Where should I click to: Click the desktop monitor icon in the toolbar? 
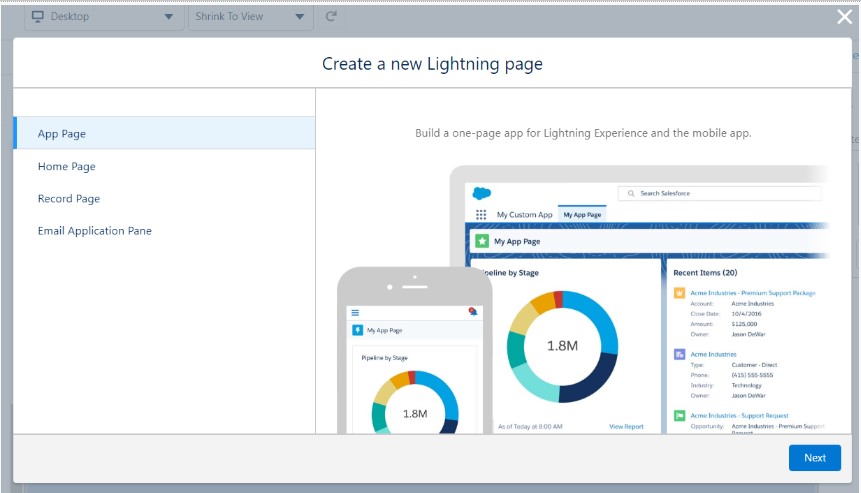tap(38, 17)
